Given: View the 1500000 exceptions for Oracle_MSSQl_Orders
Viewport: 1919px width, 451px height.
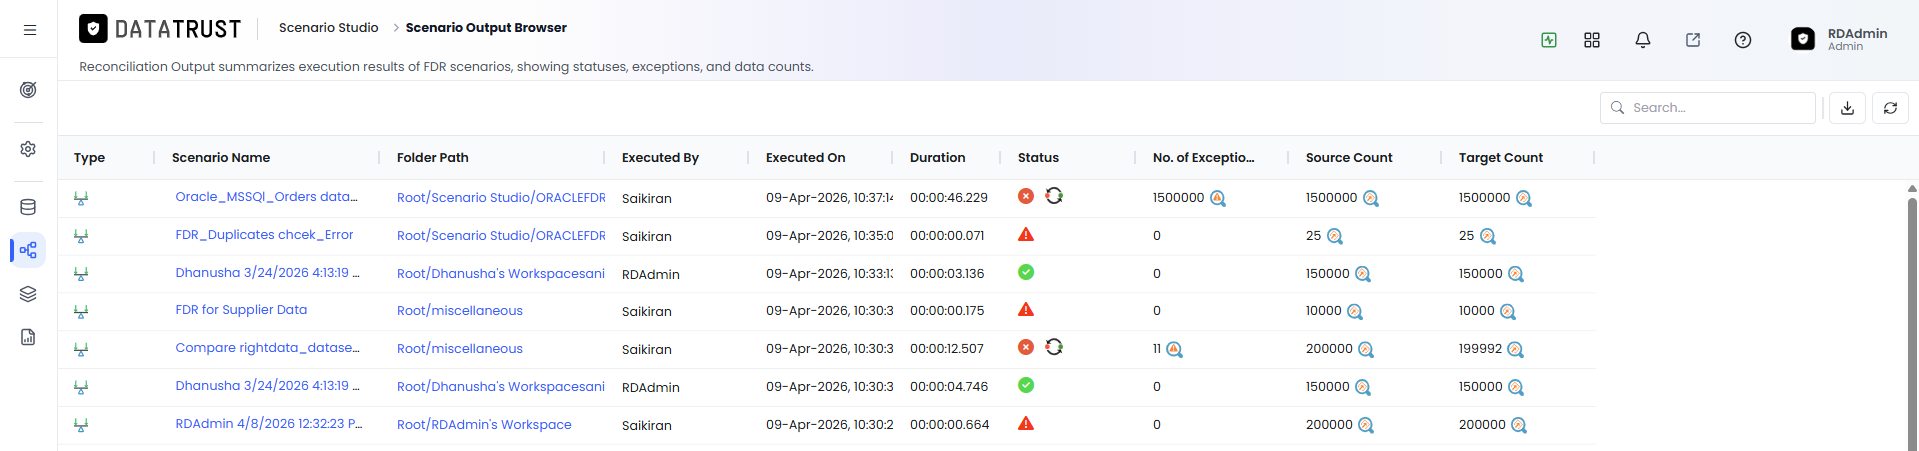Looking at the screenshot, I should 1218,198.
